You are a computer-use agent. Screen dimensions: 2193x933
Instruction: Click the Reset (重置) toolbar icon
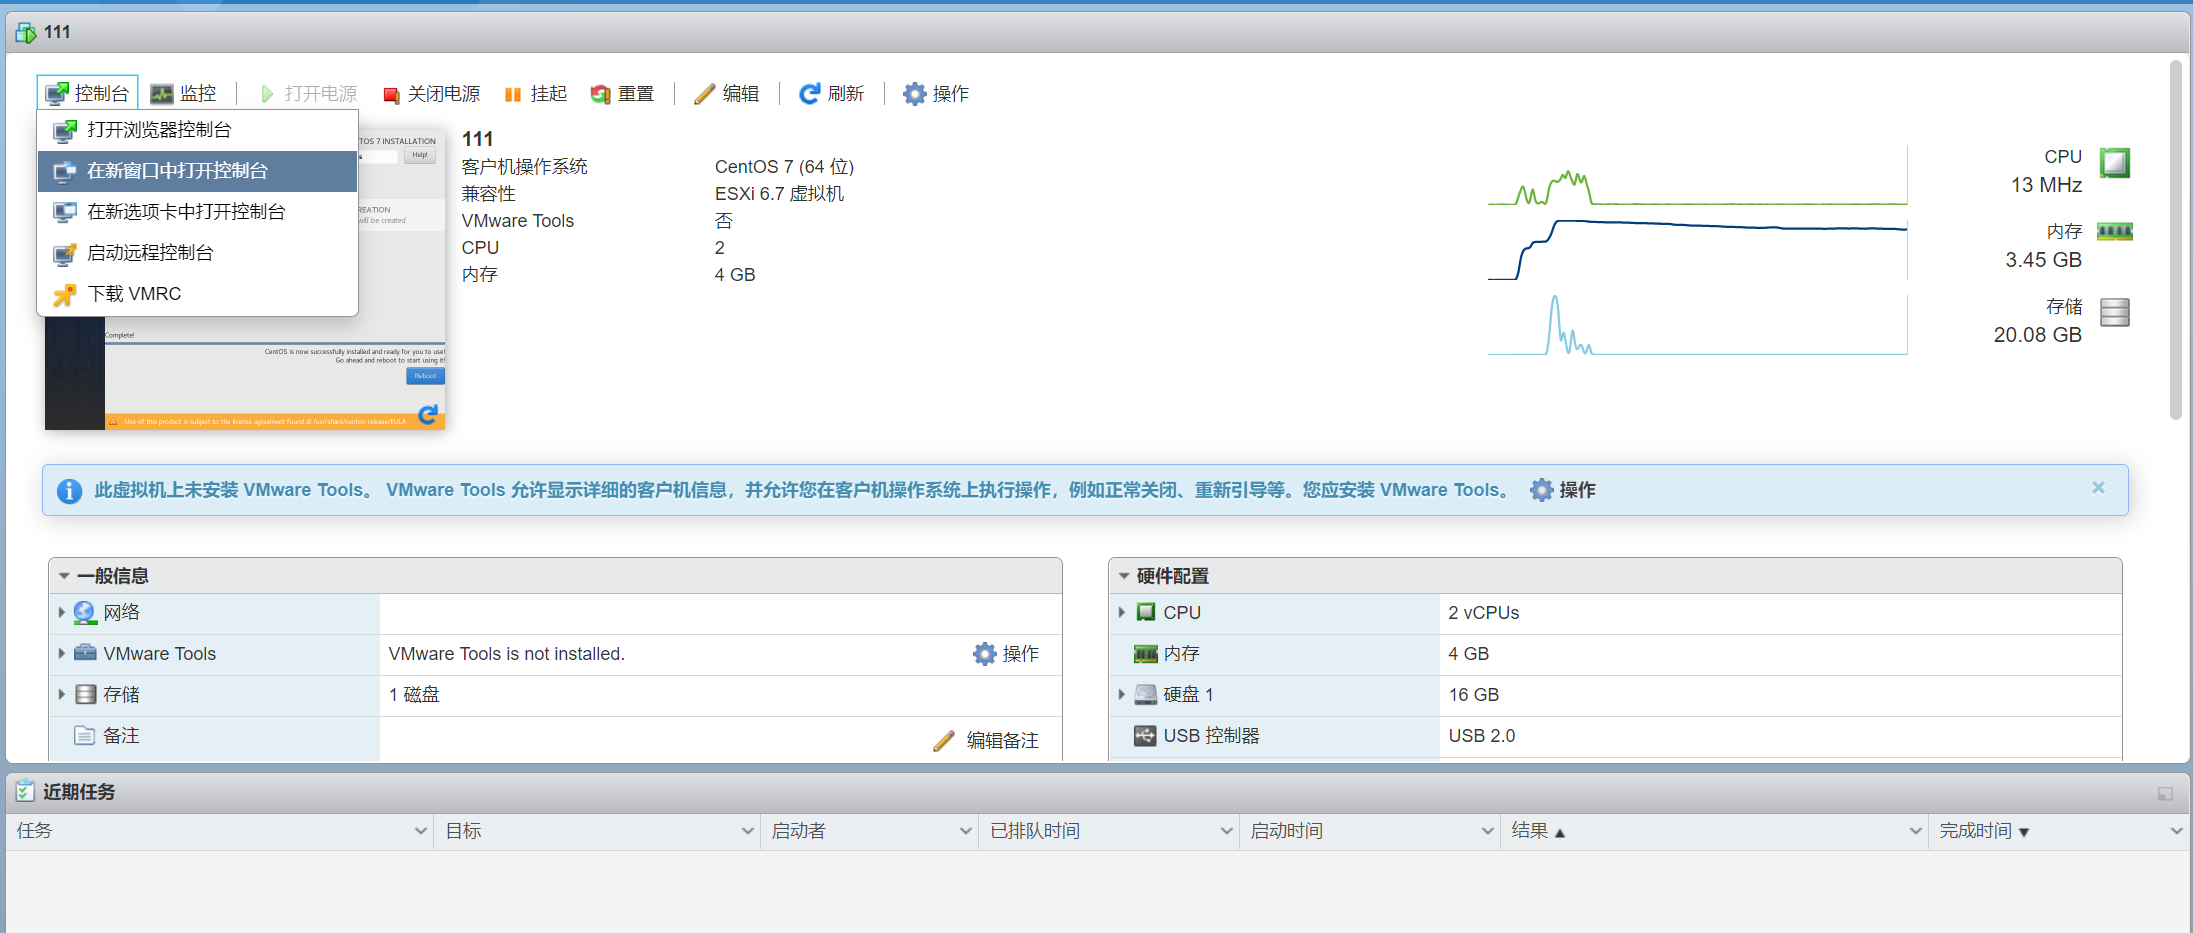coord(600,94)
